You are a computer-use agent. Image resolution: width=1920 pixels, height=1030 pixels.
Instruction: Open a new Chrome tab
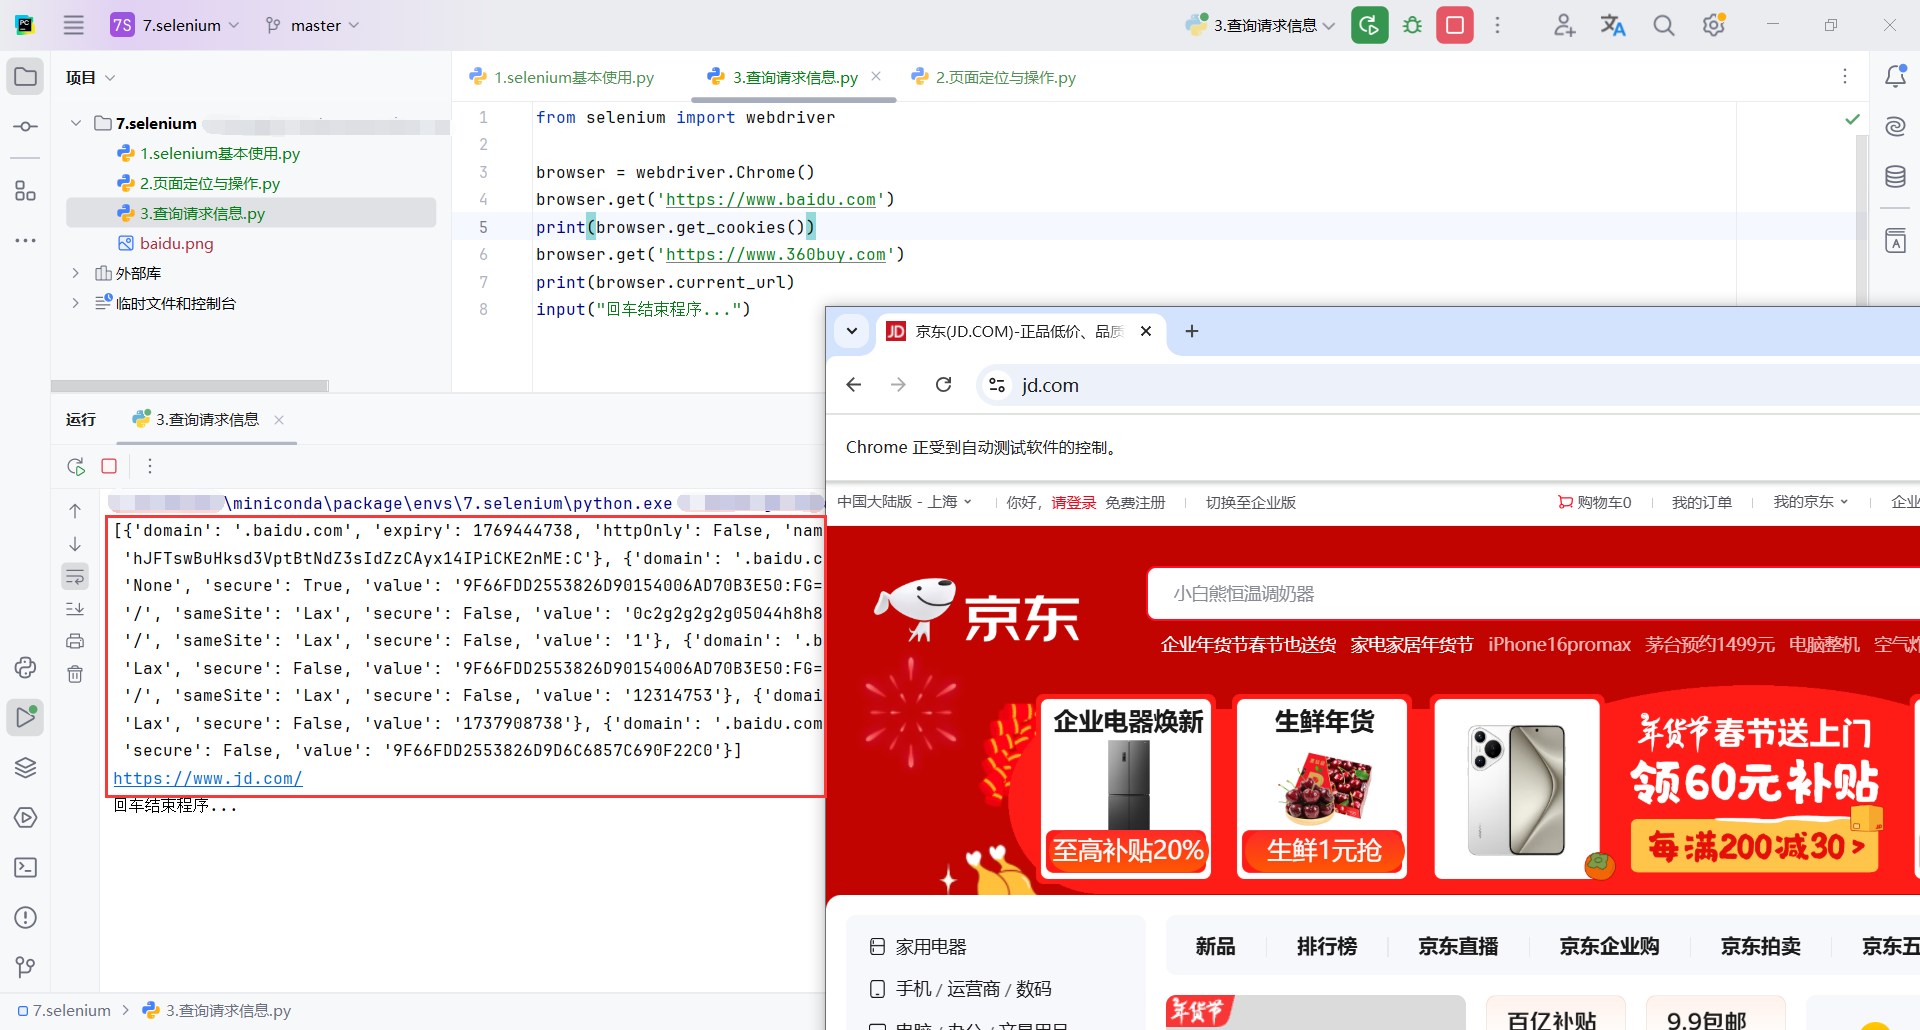tap(1191, 331)
